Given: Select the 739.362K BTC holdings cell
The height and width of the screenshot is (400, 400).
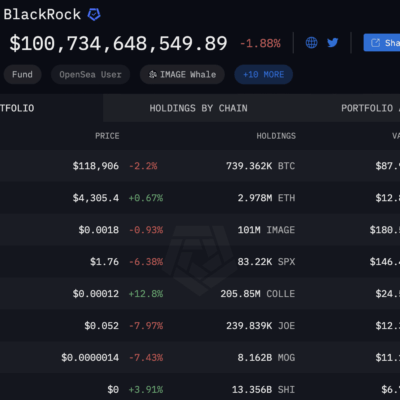Looking at the screenshot, I should click(x=261, y=166).
